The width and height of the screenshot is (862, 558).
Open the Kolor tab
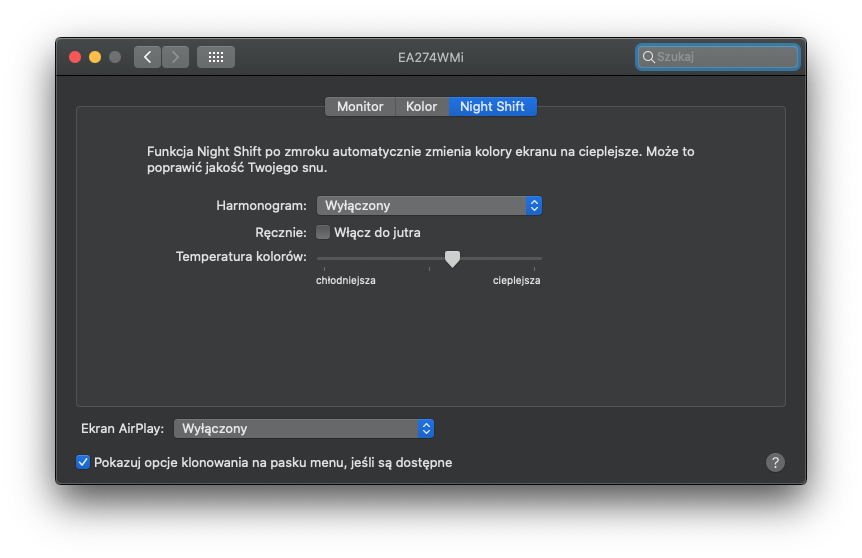pos(421,106)
